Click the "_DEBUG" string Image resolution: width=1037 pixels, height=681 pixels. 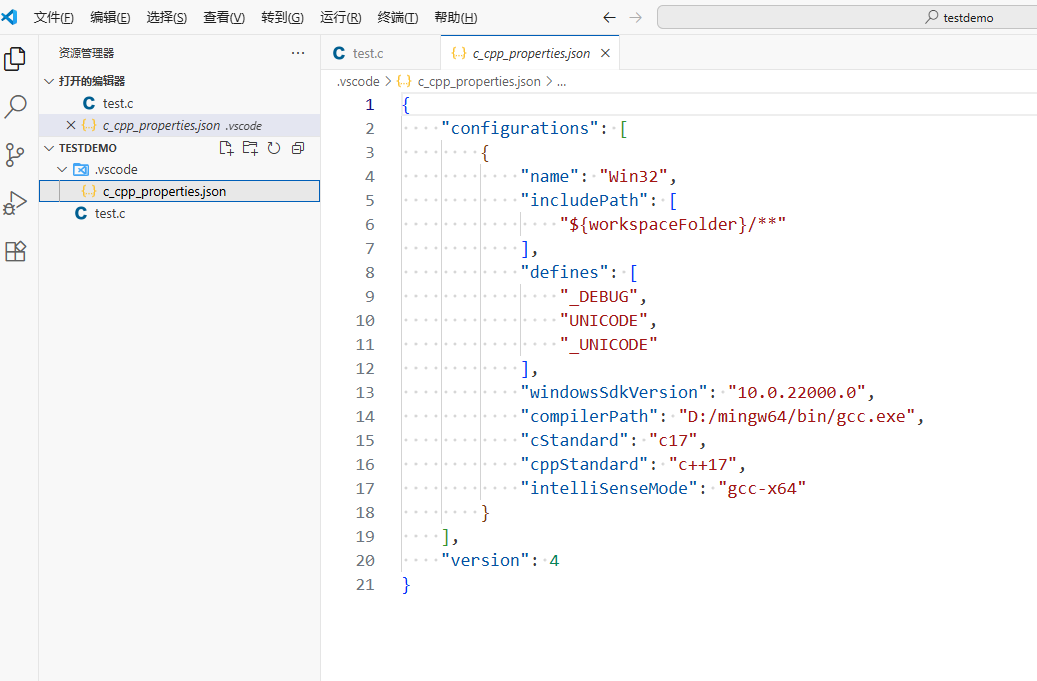[x=599, y=296]
